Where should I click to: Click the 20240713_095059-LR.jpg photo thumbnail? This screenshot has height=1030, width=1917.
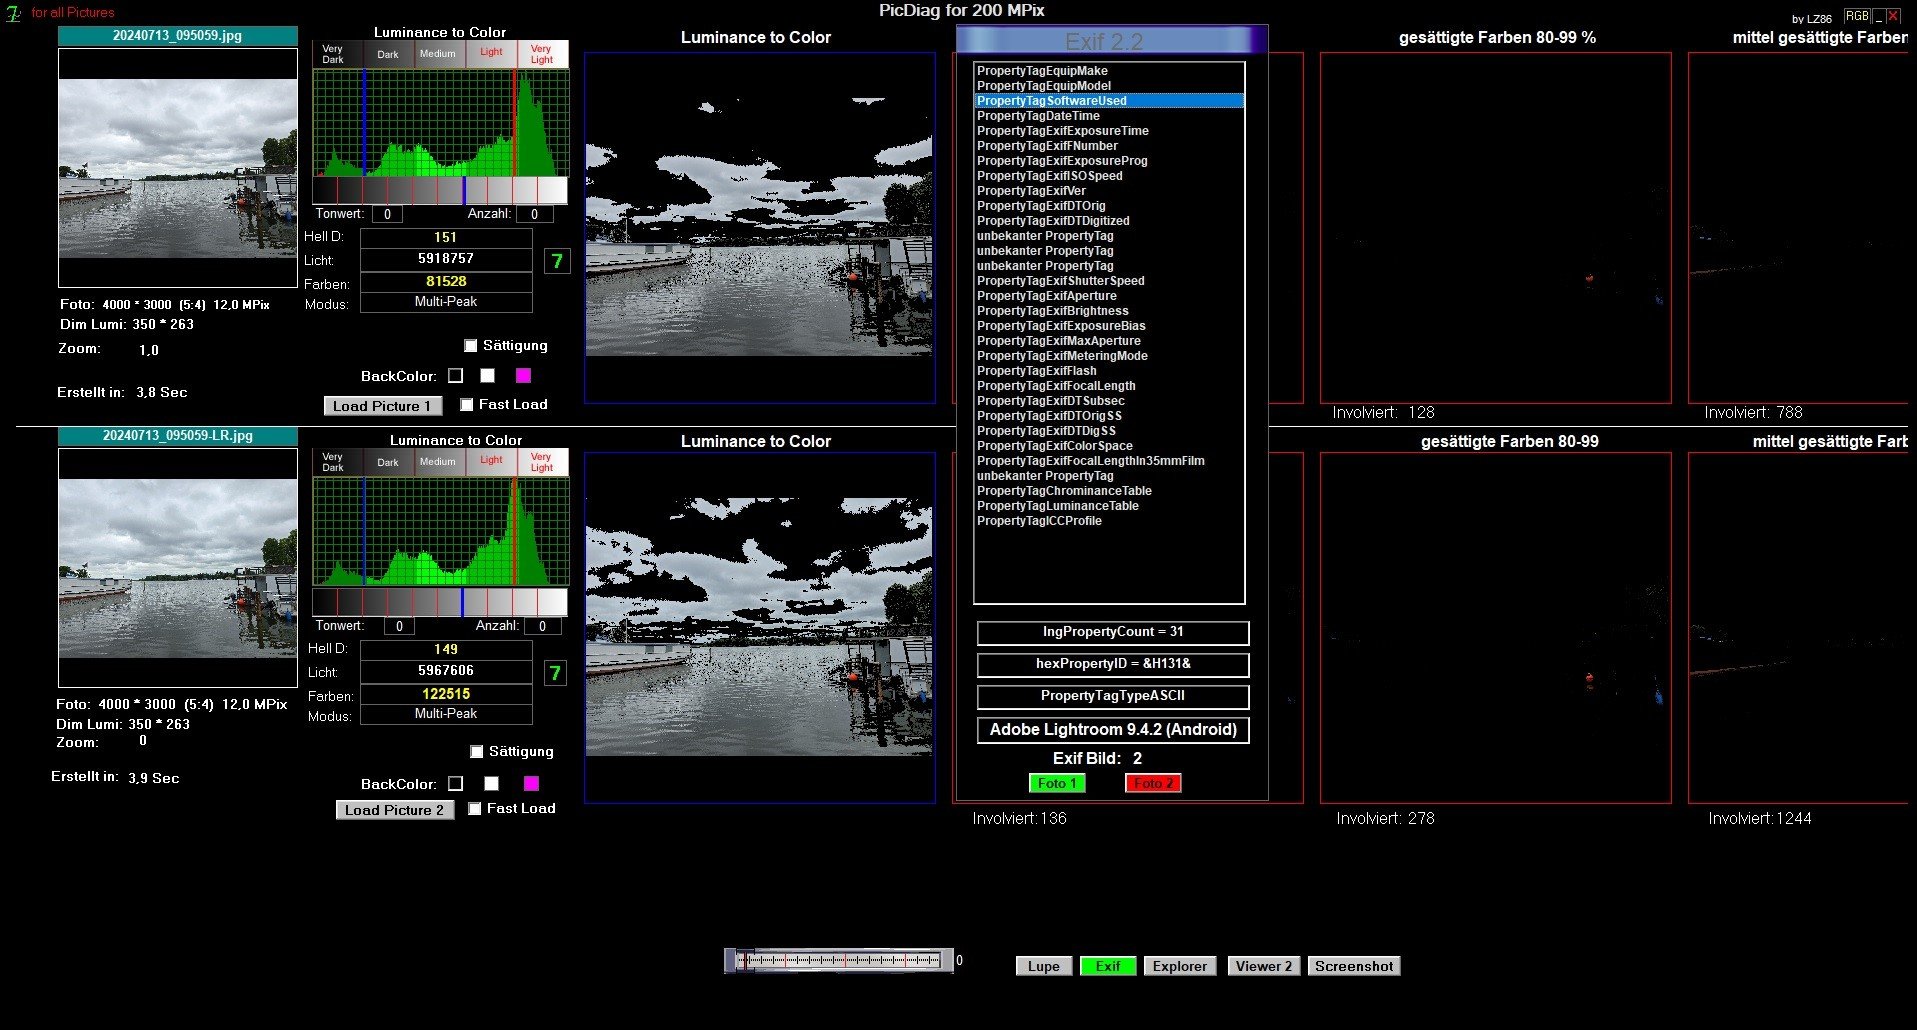[x=178, y=567]
